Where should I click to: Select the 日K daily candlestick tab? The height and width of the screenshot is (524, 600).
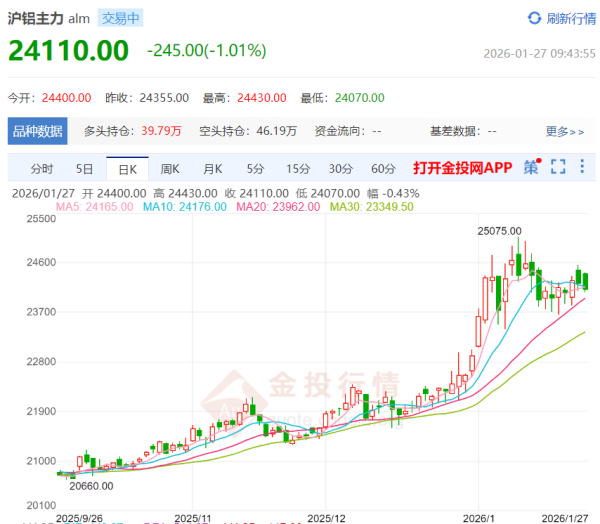(x=128, y=168)
